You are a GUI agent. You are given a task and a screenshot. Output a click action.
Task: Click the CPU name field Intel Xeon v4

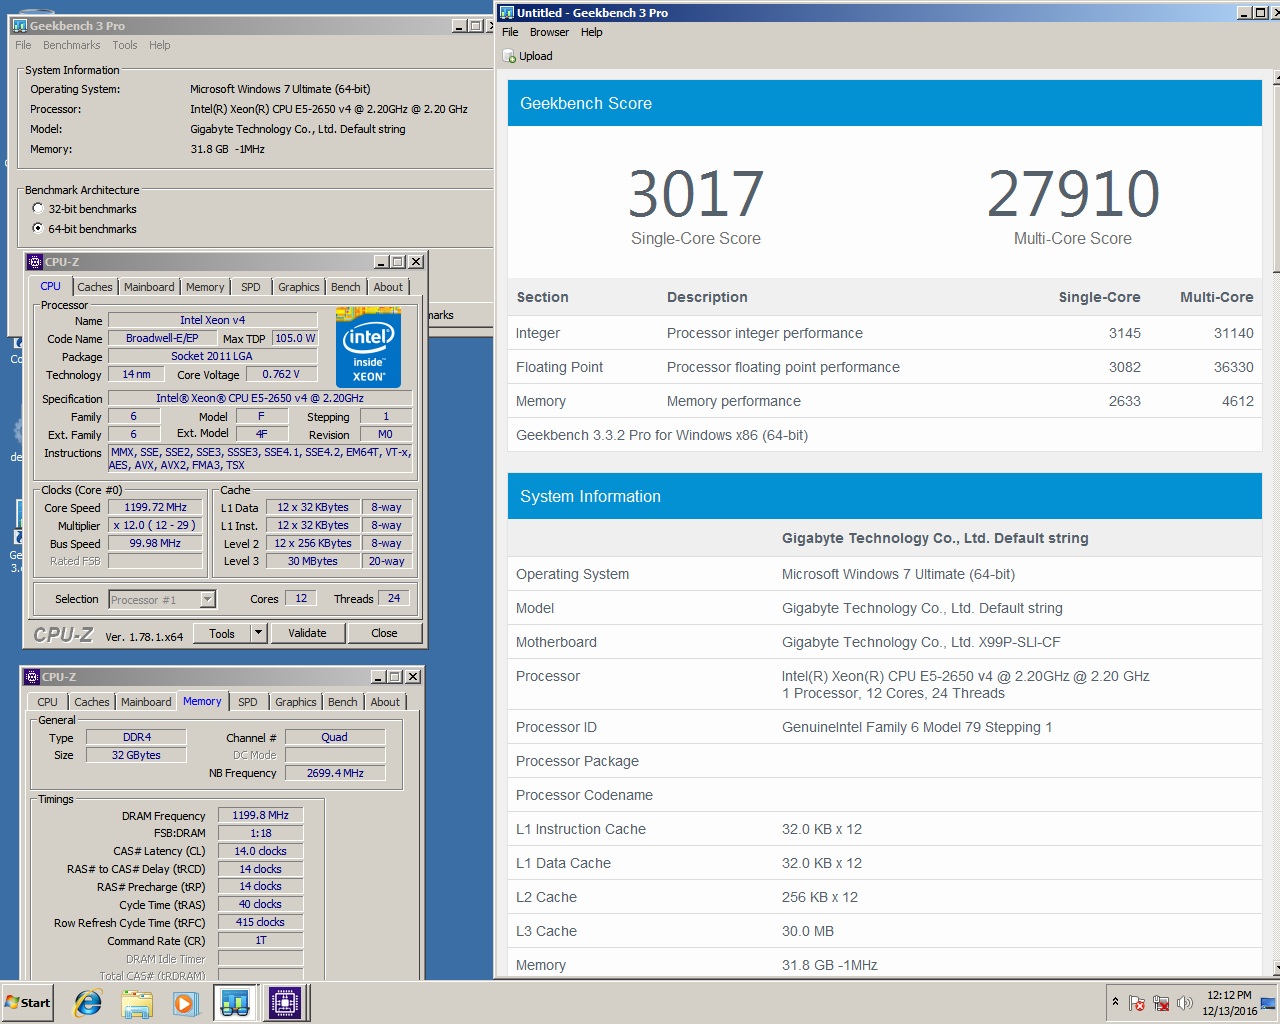212,320
